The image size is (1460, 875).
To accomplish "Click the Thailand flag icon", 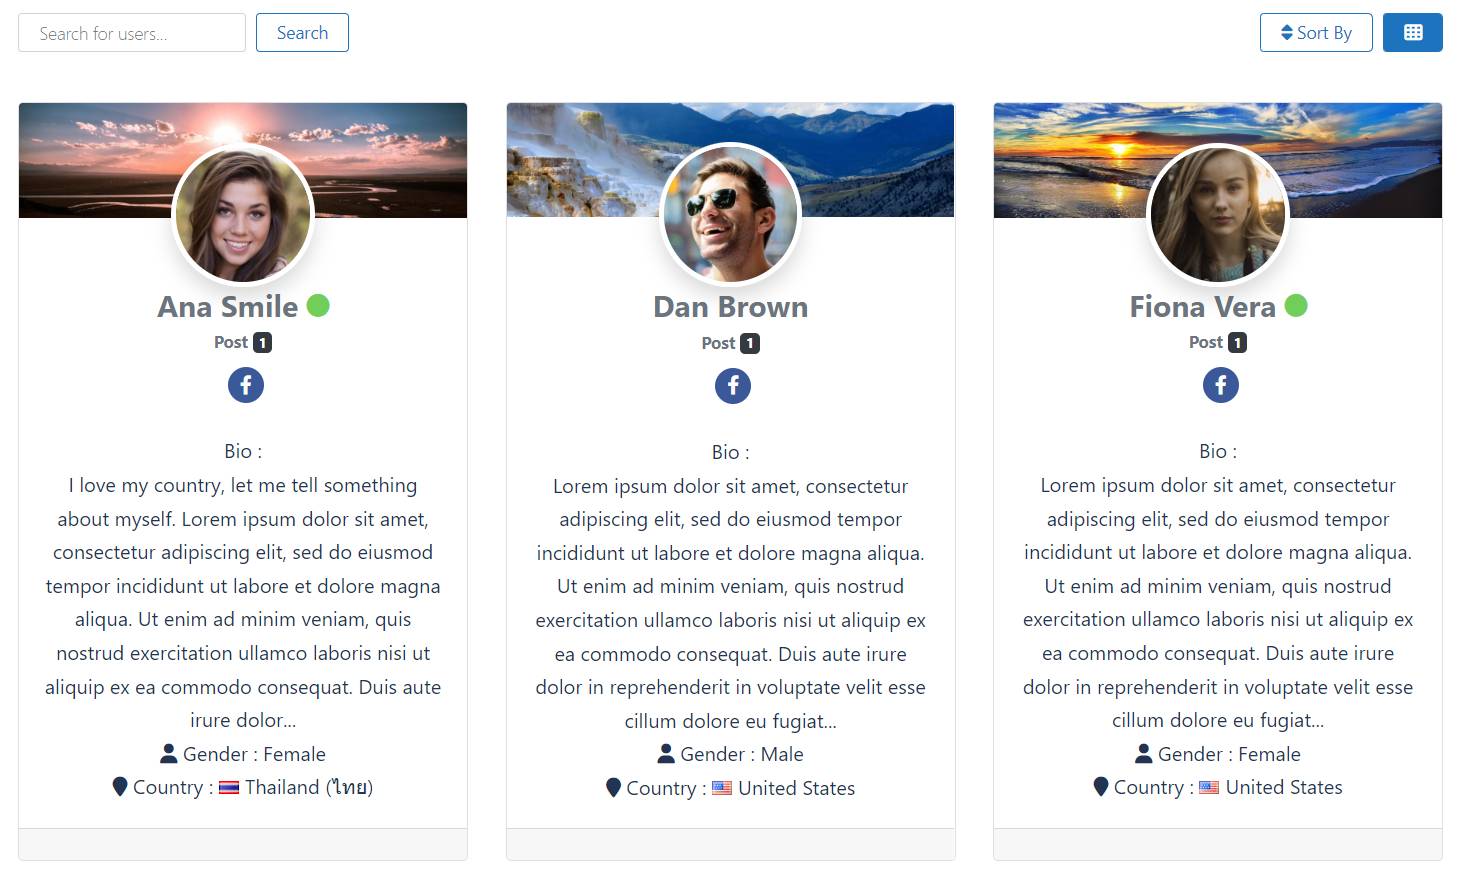I will click(229, 788).
